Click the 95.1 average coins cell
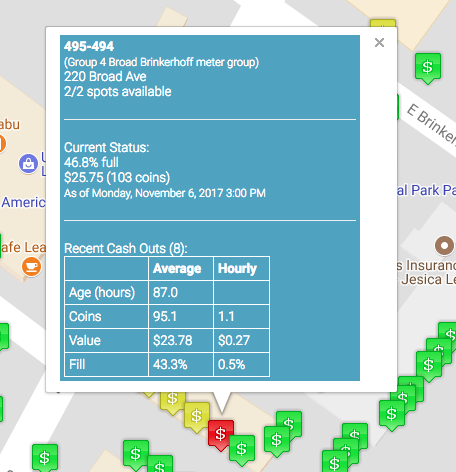 (181, 317)
